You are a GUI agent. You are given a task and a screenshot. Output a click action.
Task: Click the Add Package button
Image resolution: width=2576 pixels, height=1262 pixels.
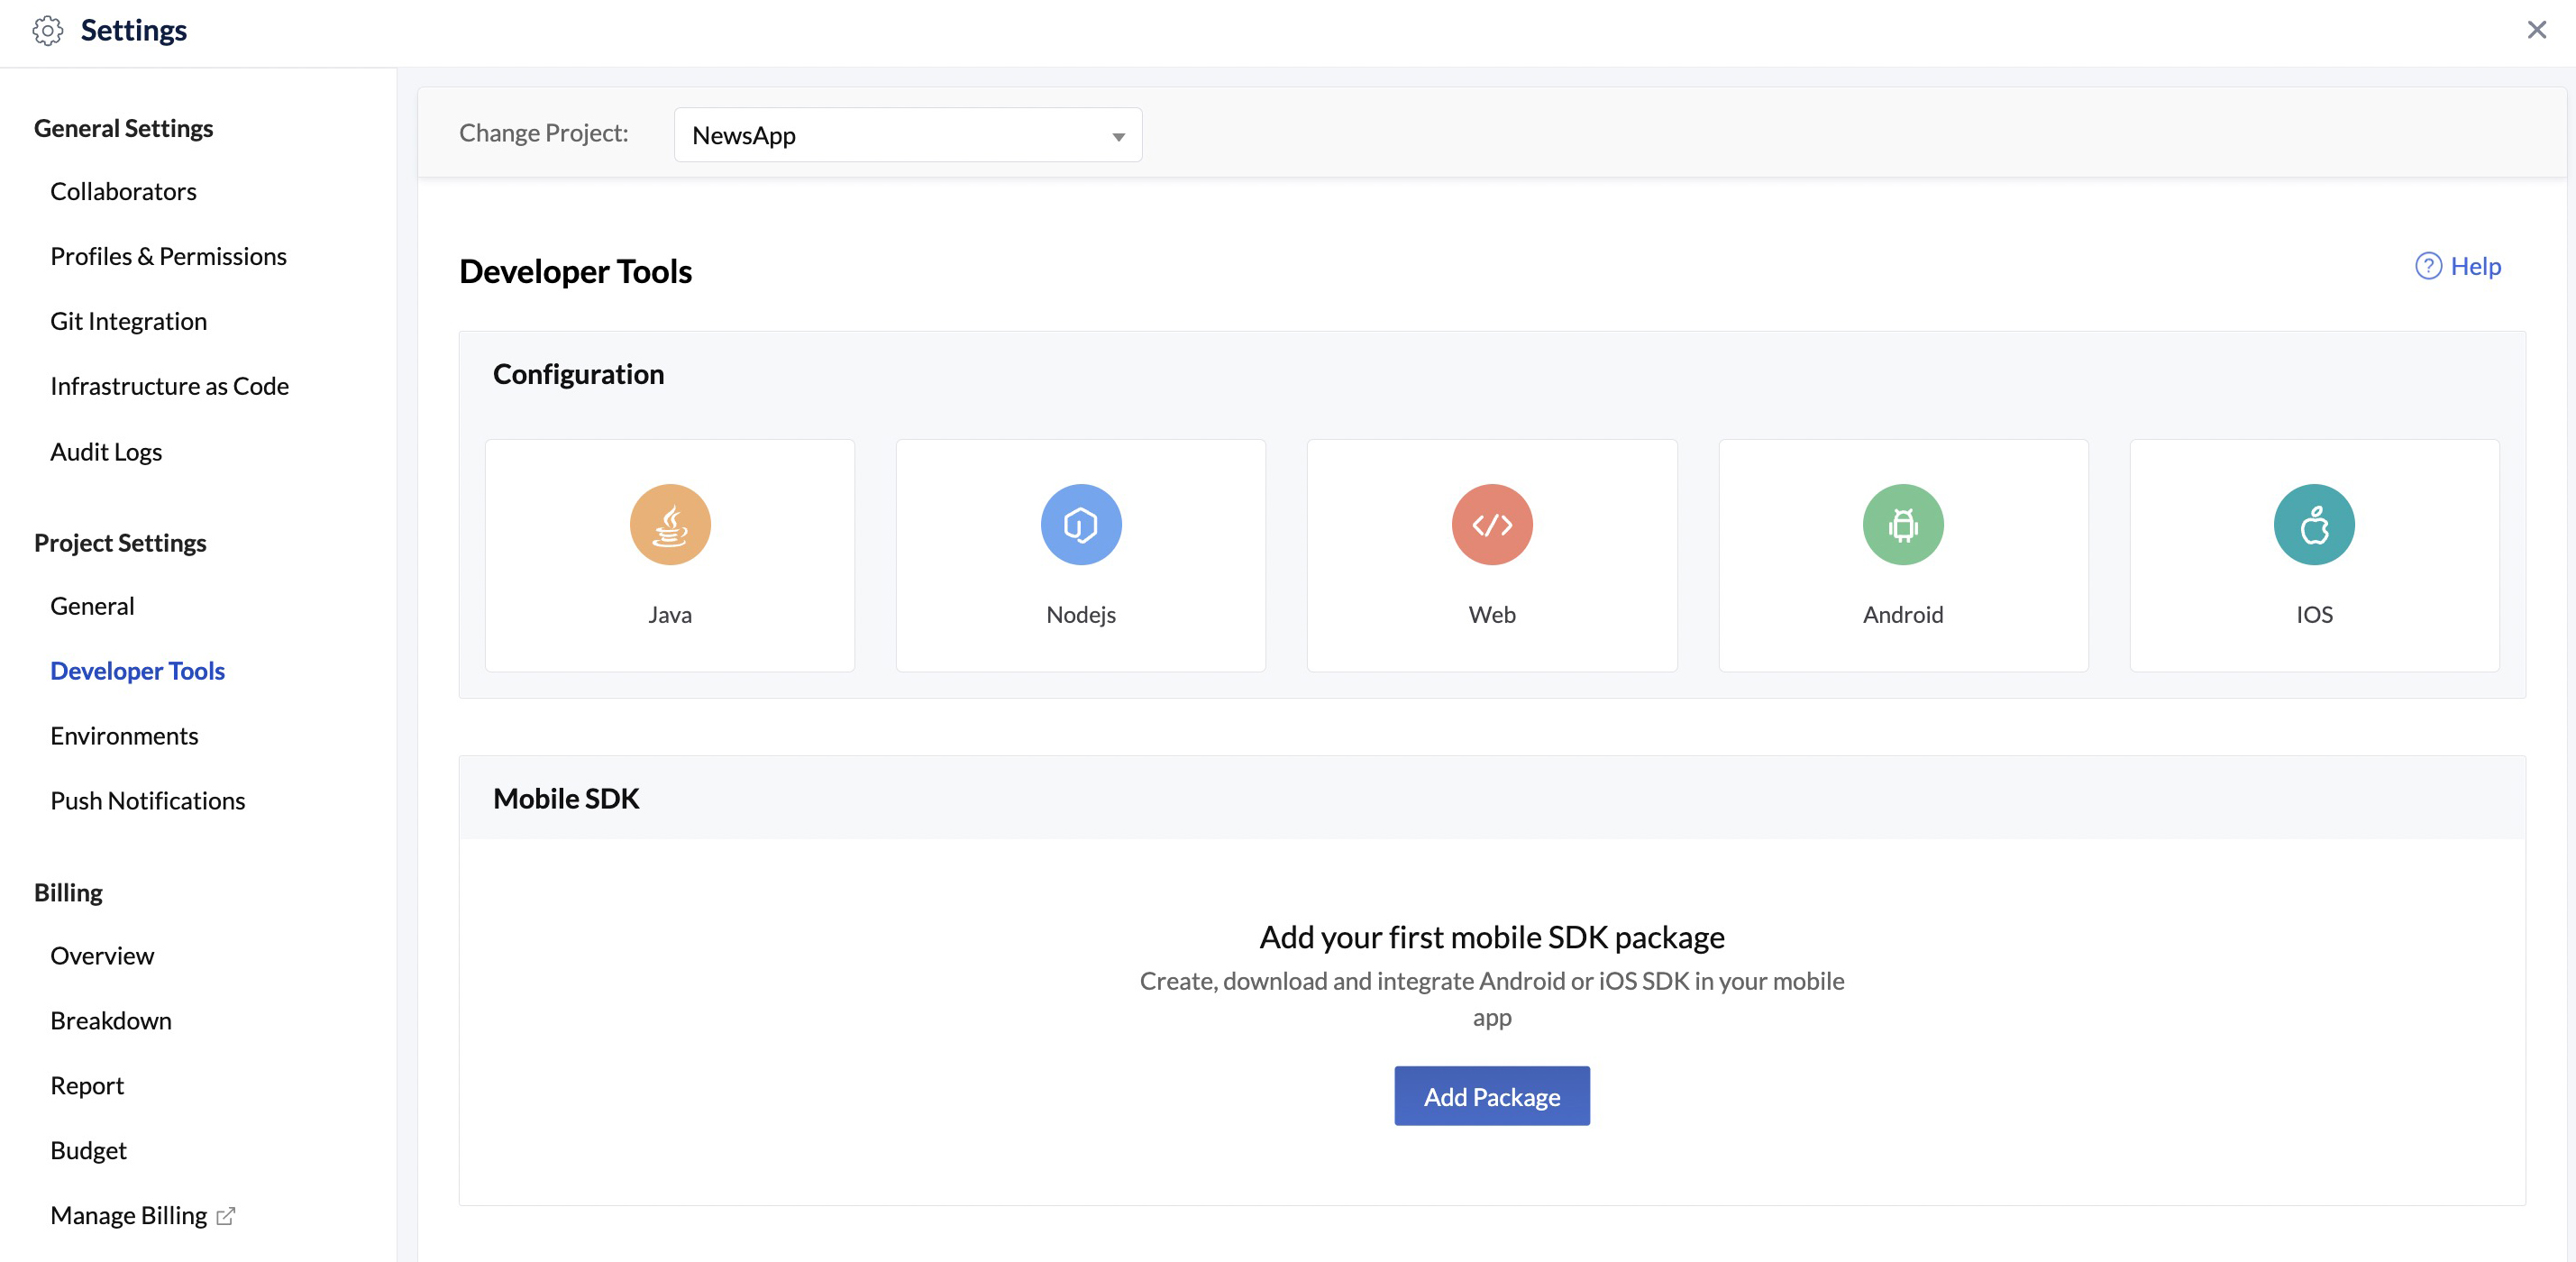click(x=1491, y=1096)
